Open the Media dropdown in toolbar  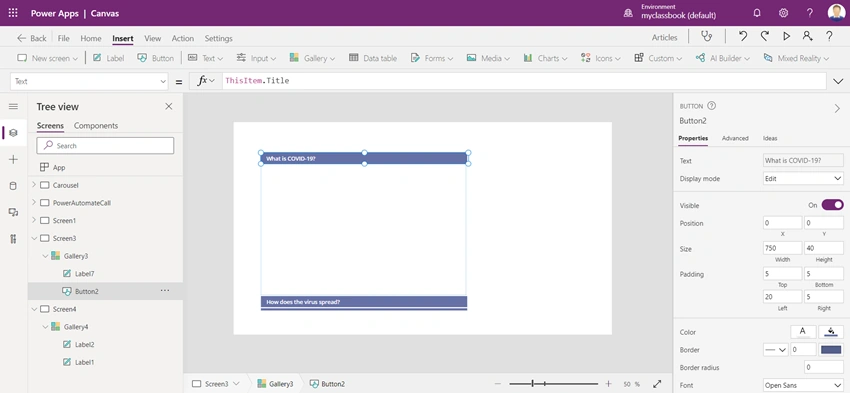pyautogui.click(x=488, y=58)
